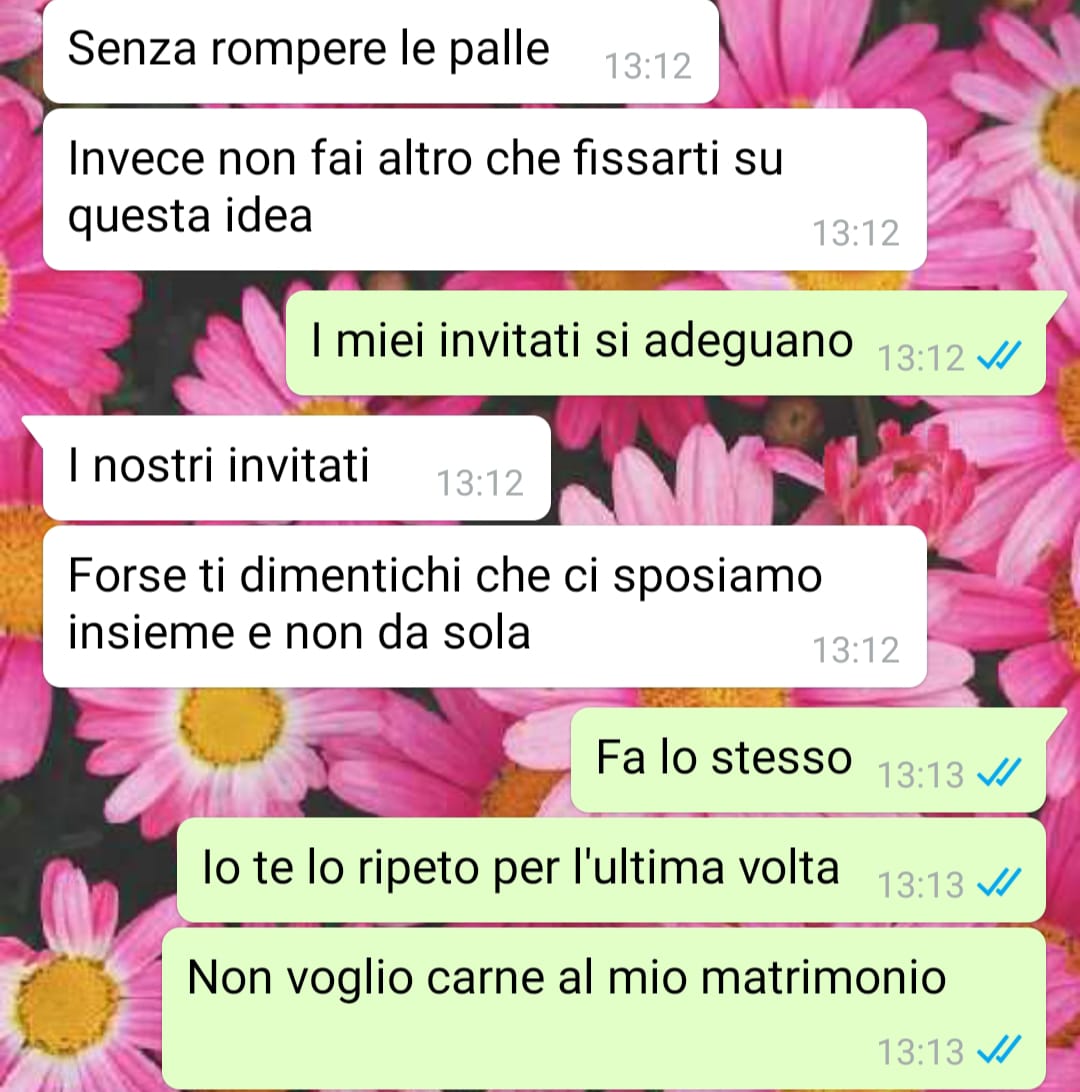
Task: Select the 'I nostri invitati' message
Action: (297, 468)
